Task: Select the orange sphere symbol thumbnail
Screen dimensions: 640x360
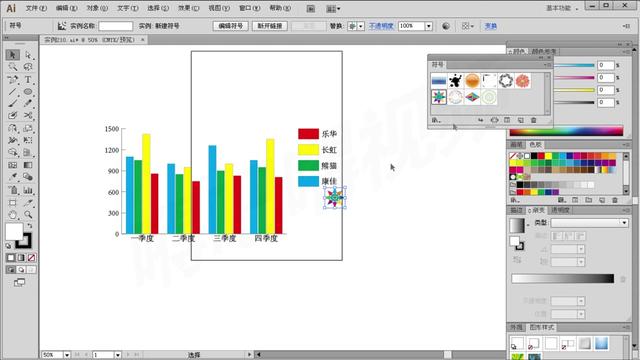Action: point(472,81)
